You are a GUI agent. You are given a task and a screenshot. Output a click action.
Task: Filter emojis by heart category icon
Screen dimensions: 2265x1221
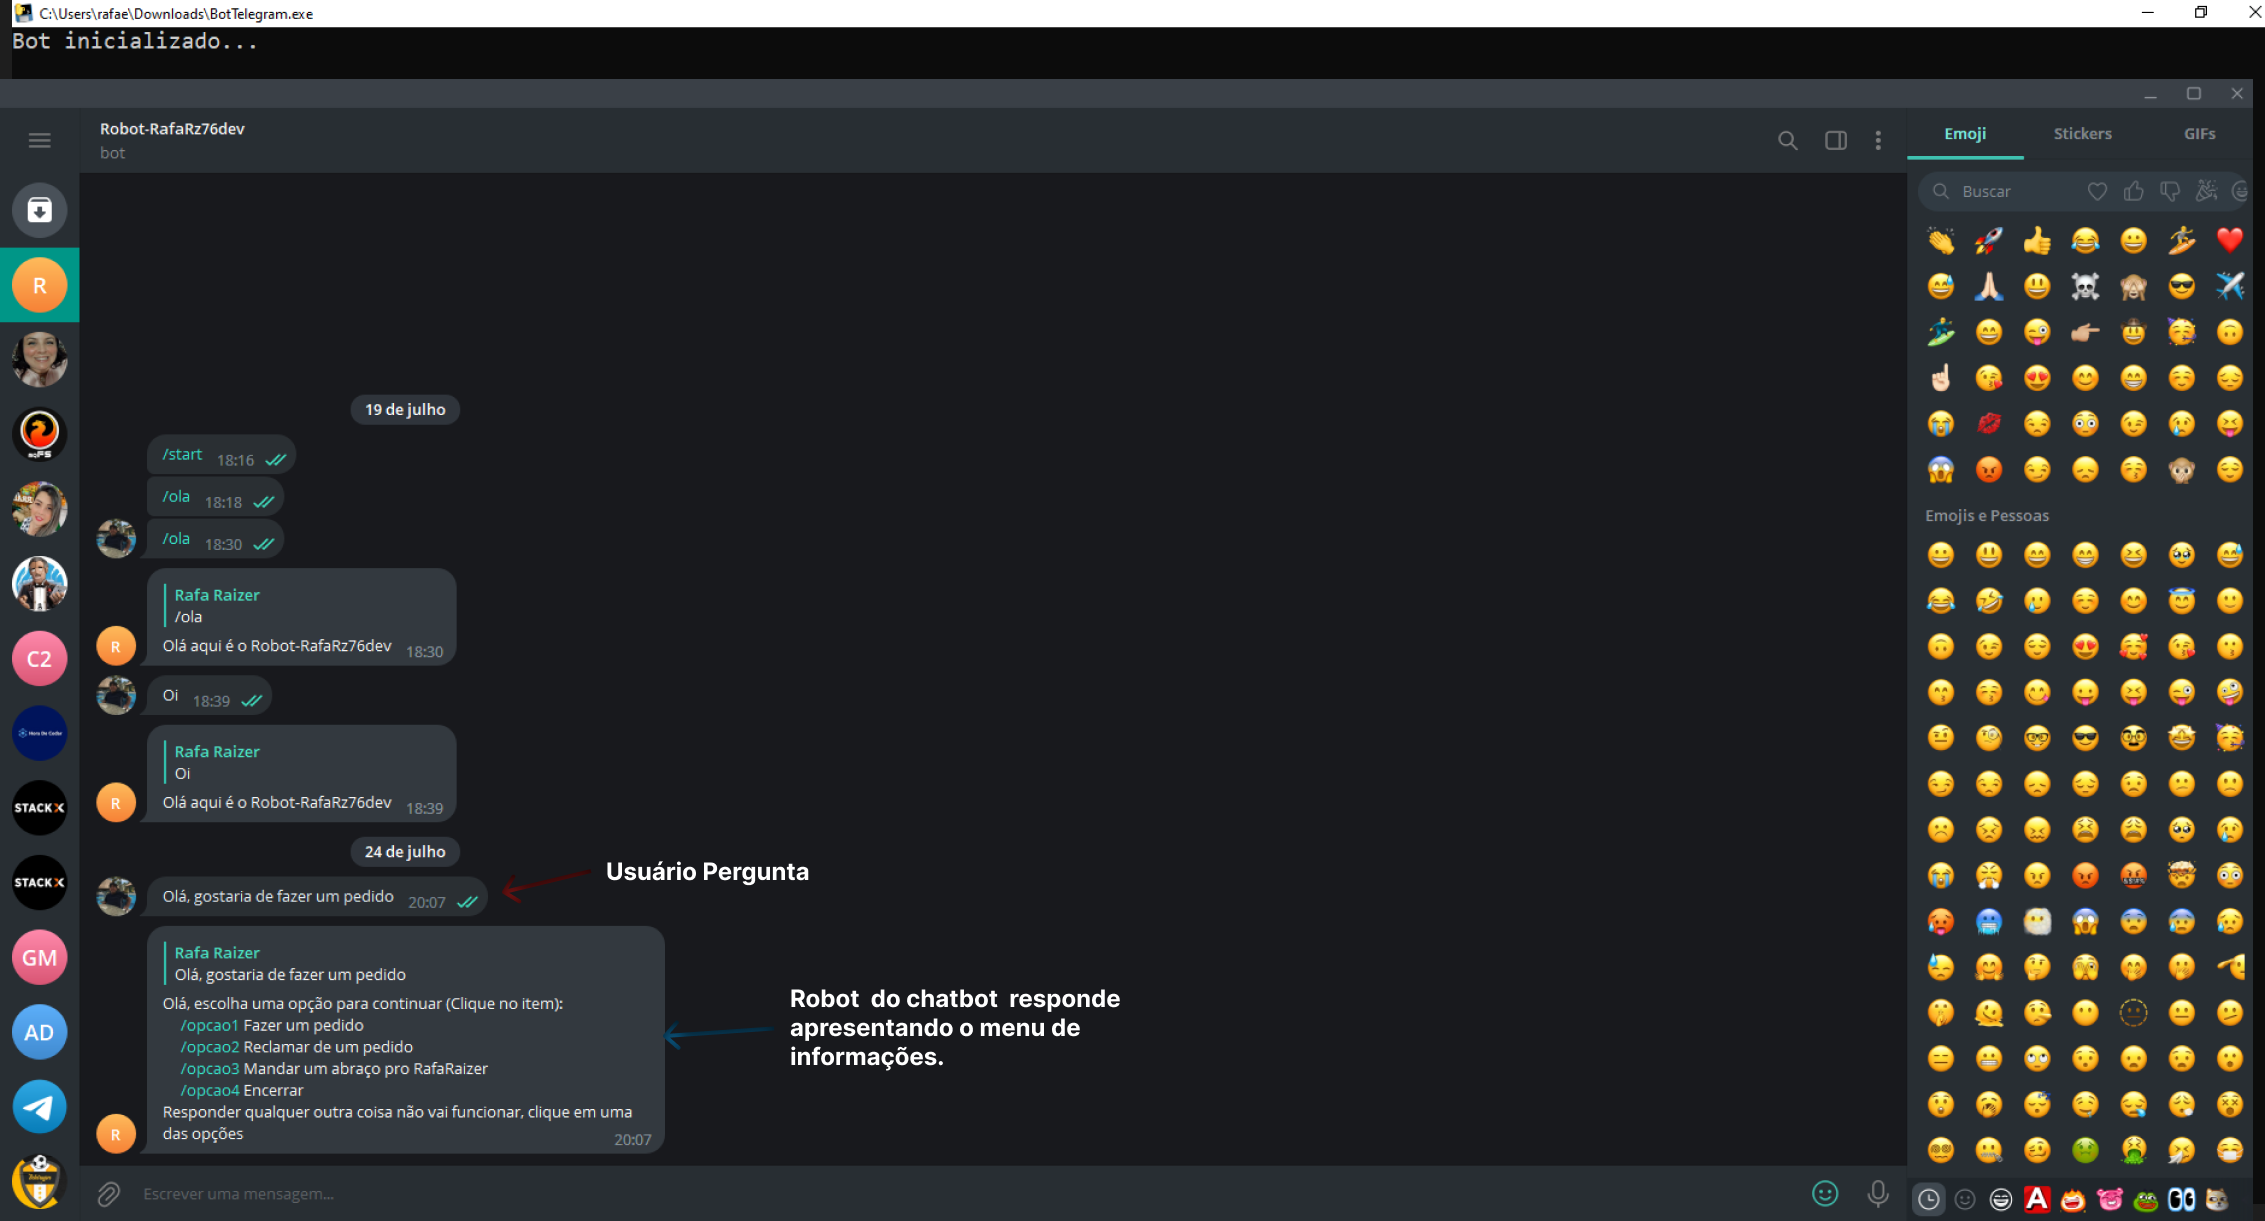pyautogui.click(x=2097, y=191)
